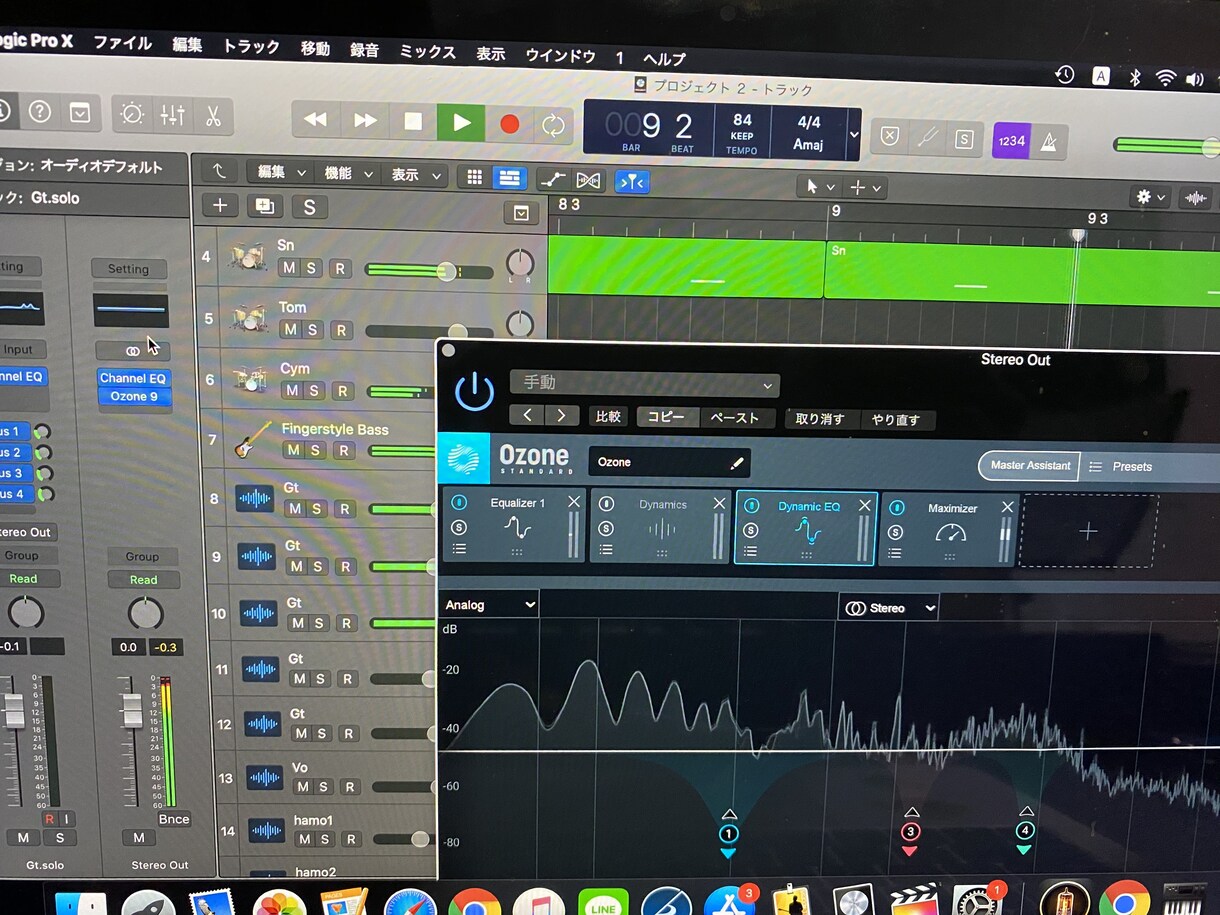This screenshot has height=915, width=1220.
Task: Open the mixer sliders icon in toolbar
Action: tap(172, 115)
